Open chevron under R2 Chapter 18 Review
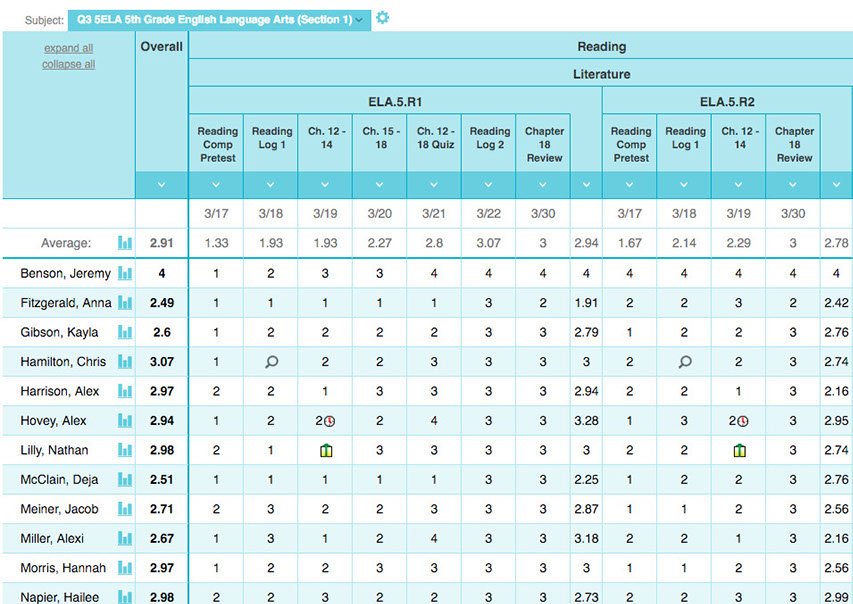The width and height of the screenshot is (853, 604). [793, 185]
